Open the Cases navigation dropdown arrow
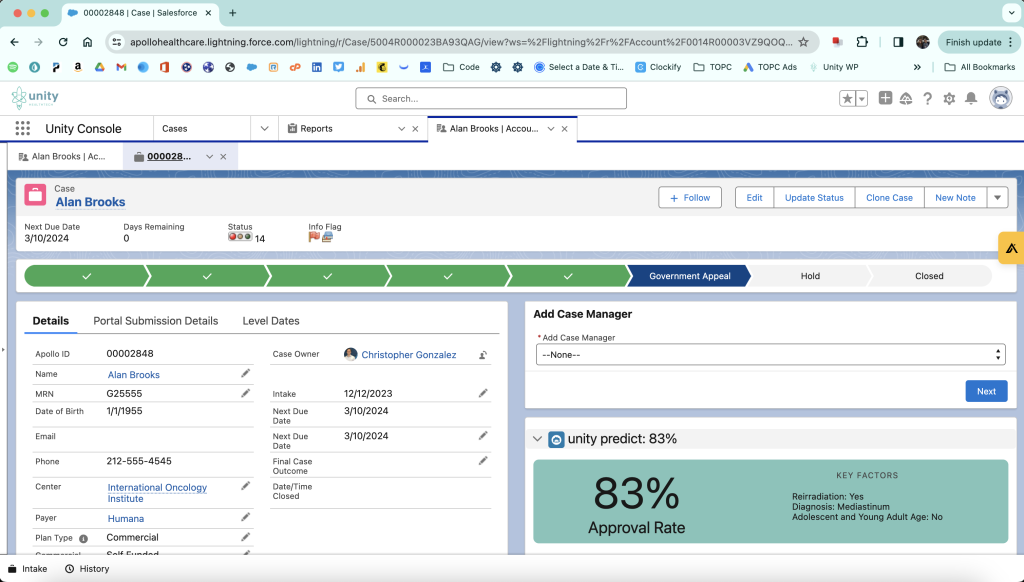 264,129
